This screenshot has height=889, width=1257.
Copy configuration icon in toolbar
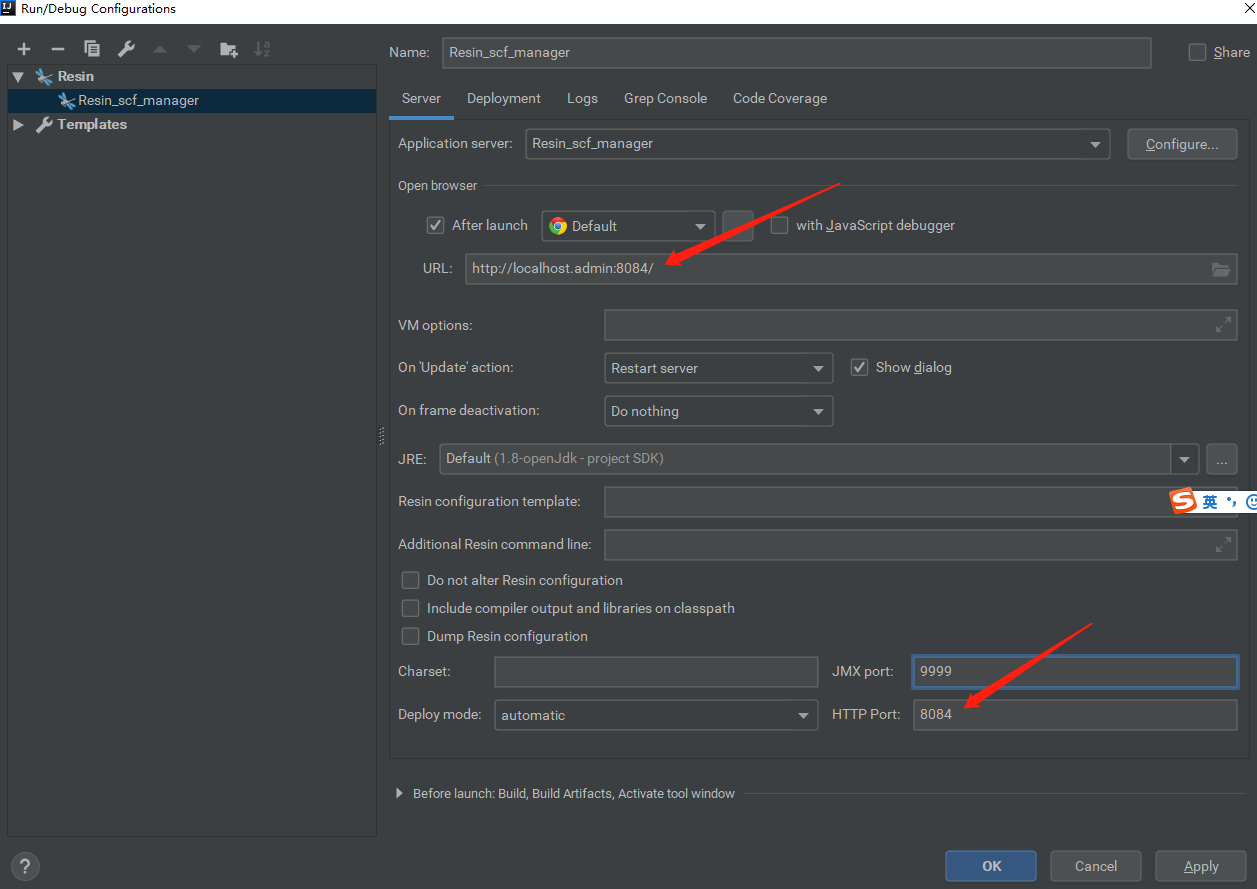(92, 49)
